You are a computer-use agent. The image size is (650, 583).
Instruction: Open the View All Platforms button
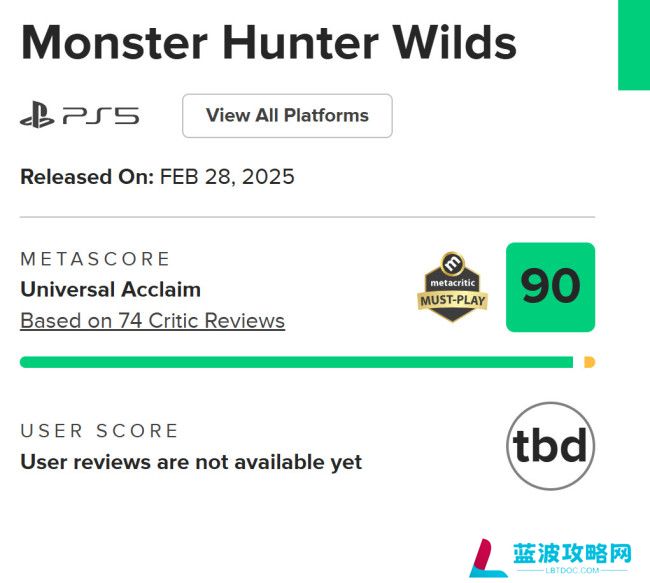click(287, 116)
